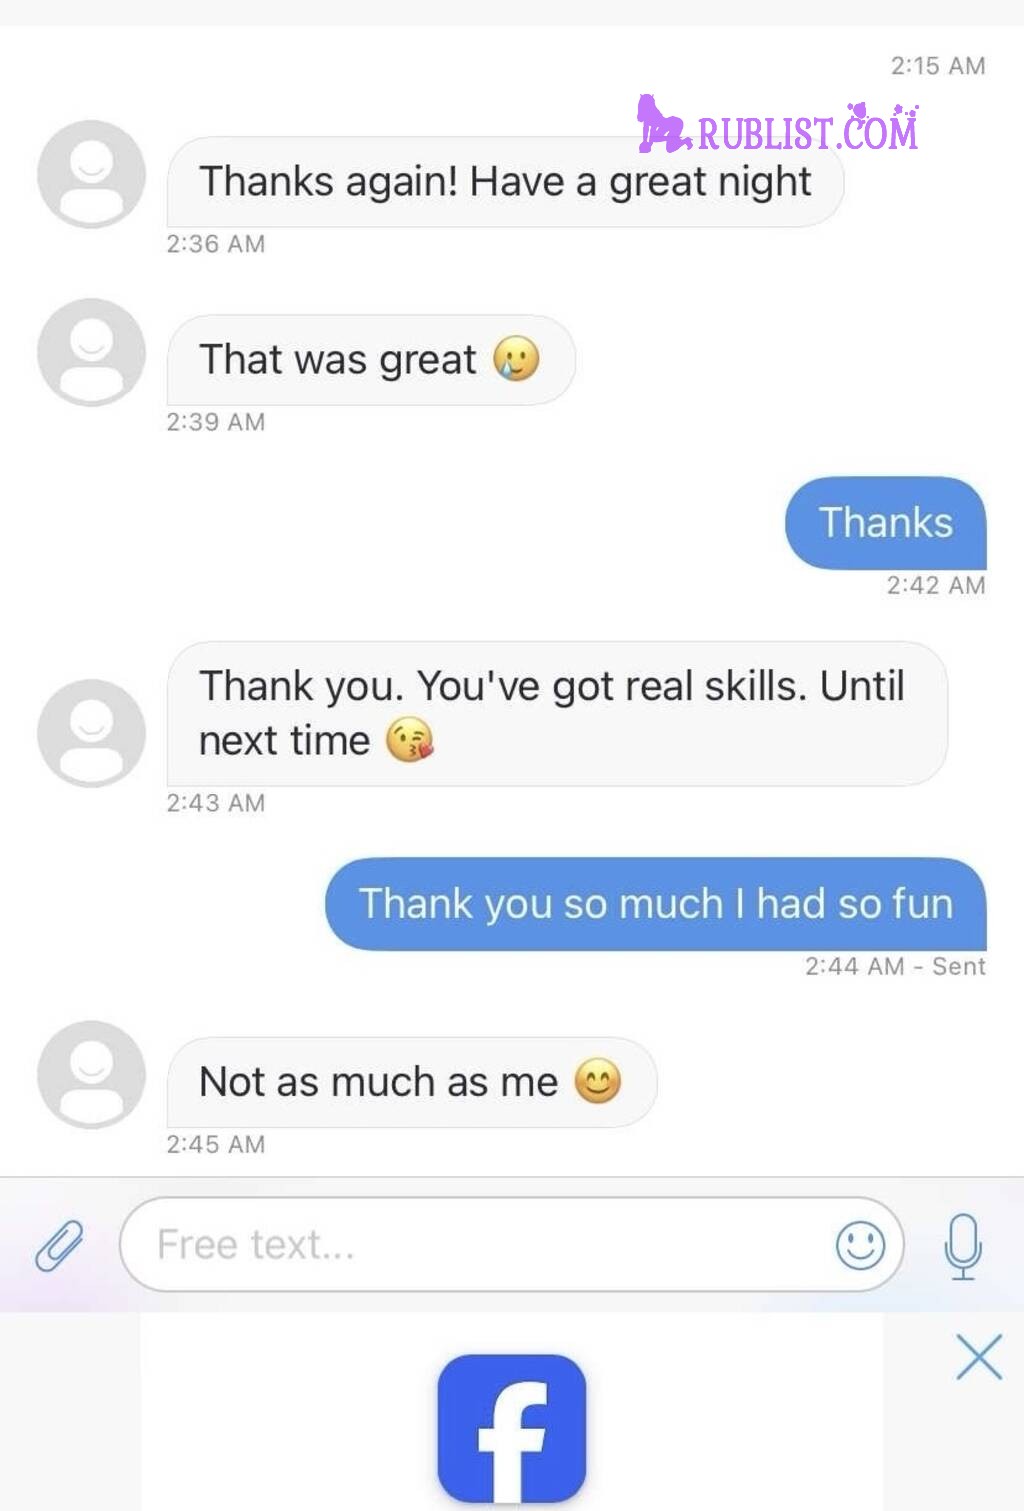
Task: Click avatar beside "Not as much as me"
Action: coord(91,1074)
